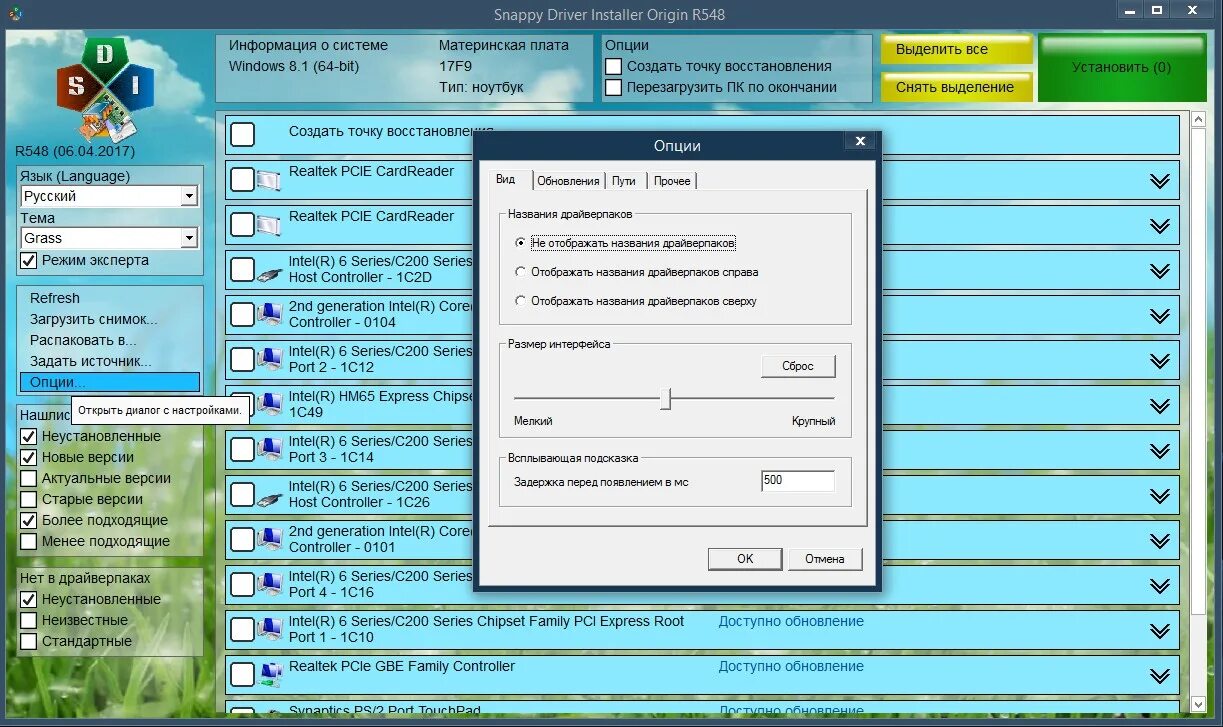Uncheck 'Более подходящие' filter
The height and width of the screenshot is (727, 1223).
[29, 520]
